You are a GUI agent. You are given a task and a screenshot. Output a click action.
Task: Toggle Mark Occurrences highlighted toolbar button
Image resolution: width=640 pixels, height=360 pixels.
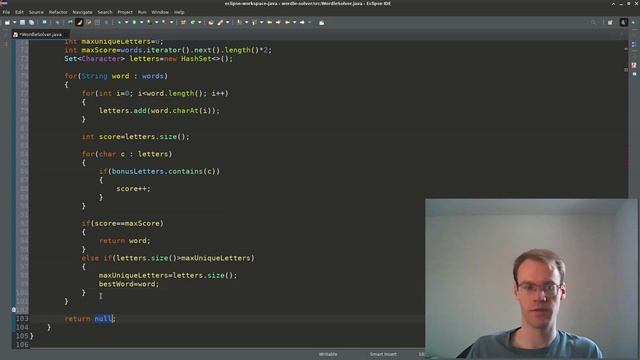[79, 22]
